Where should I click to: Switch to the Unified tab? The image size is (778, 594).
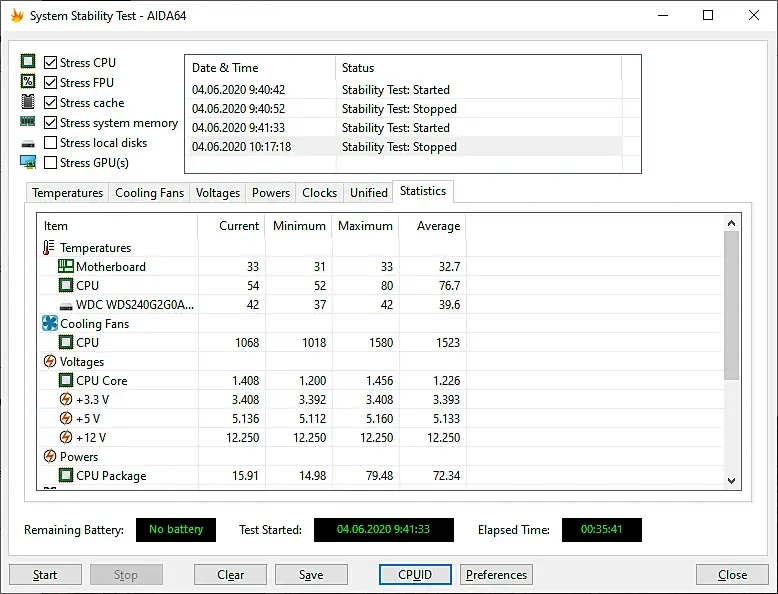(x=369, y=193)
